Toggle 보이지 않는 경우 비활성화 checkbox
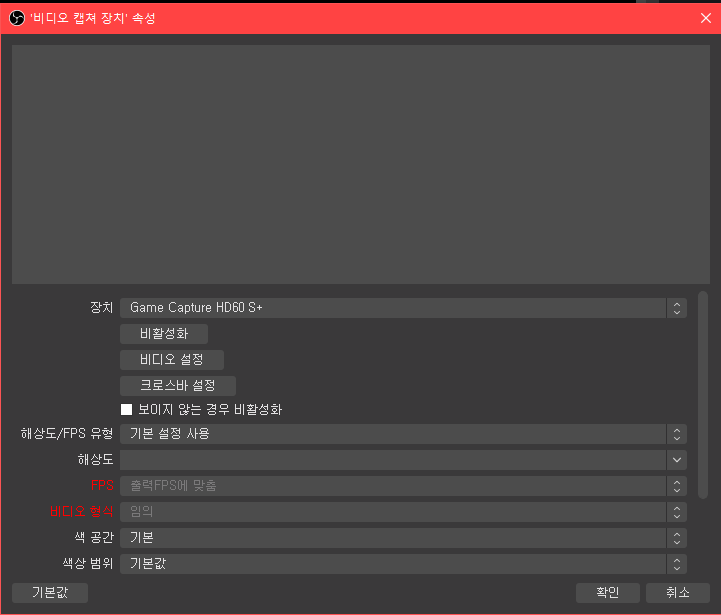The image size is (721, 615). click(126, 409)
